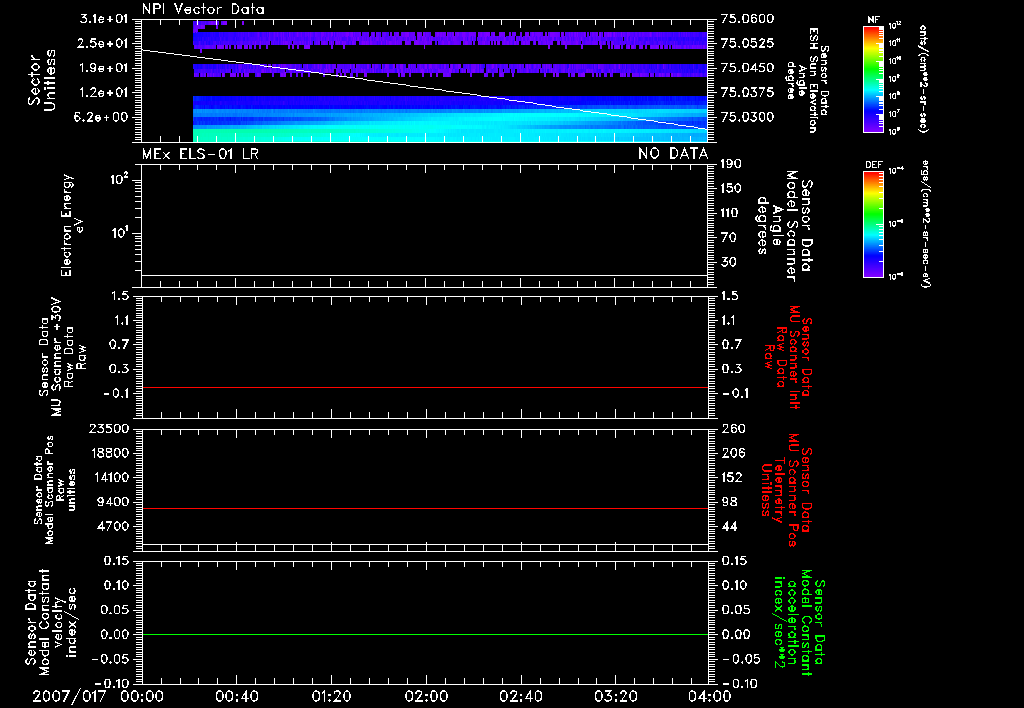Click the '260' telemetry tick value
Image resolution: width=1024 pixels, height=708 pixels.
[734, 428]
